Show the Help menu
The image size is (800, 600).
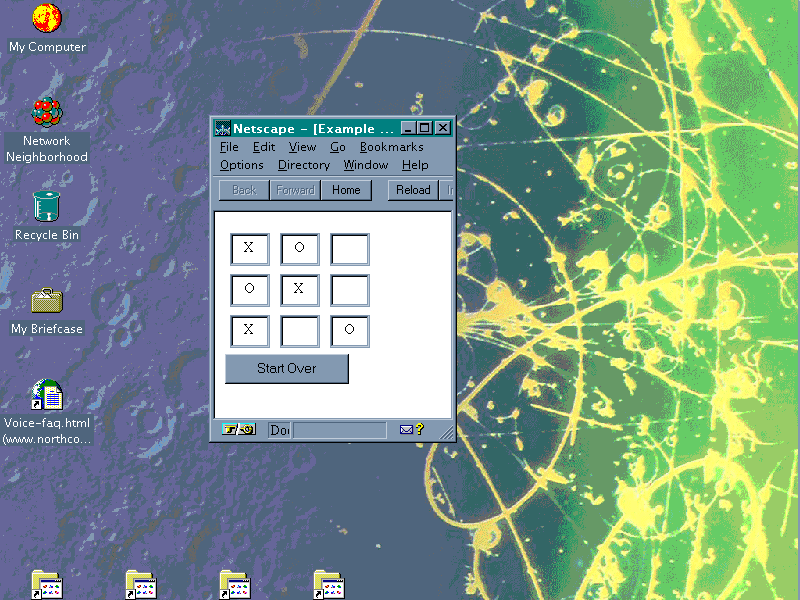point(415,165)
